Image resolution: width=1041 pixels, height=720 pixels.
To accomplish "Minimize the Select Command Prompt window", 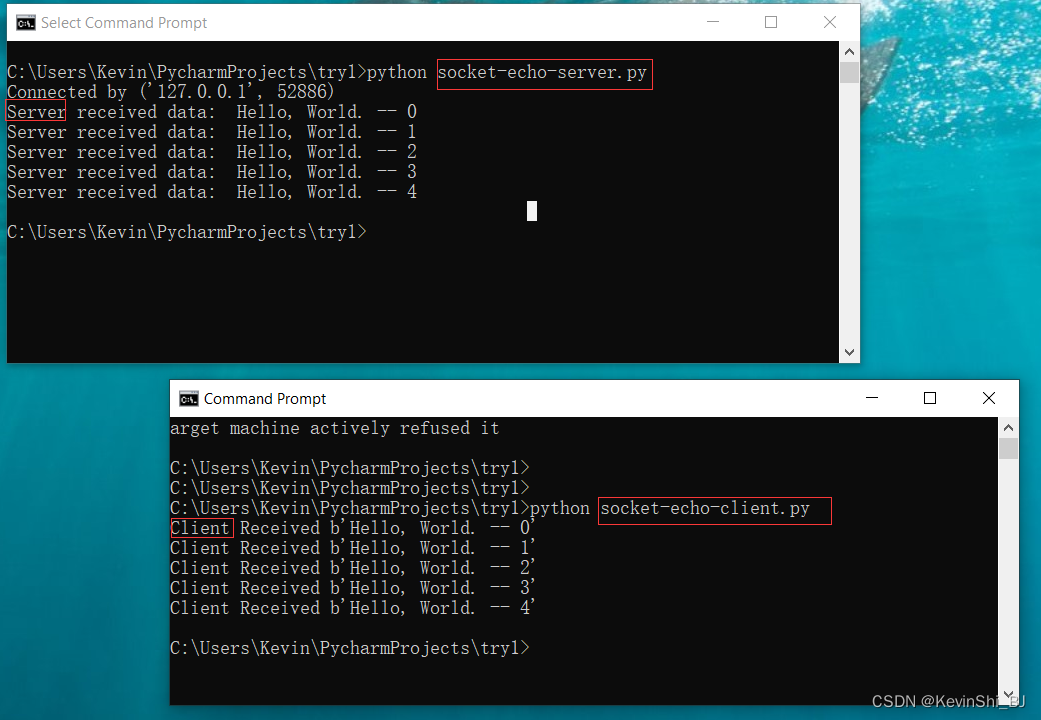I will tap(713, 23).
